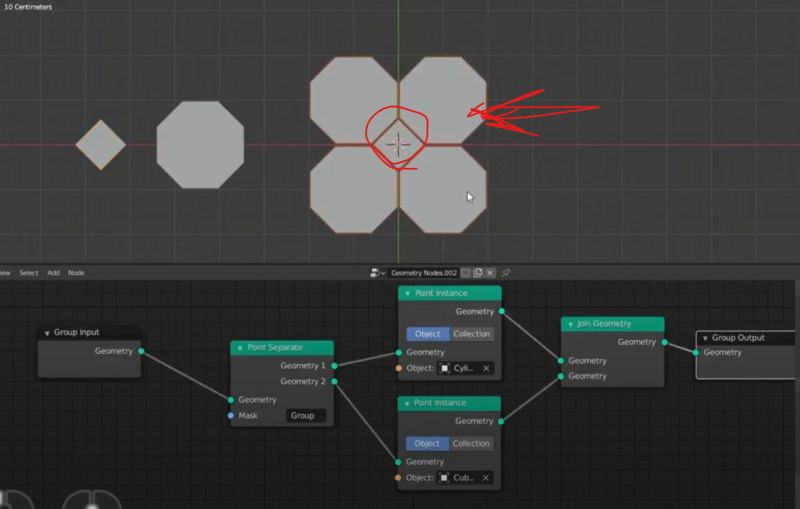The height and width of the screenshot is (509, 800).
Task: Click upper Point Instance Geometry output socket
Action: point(502,311)
